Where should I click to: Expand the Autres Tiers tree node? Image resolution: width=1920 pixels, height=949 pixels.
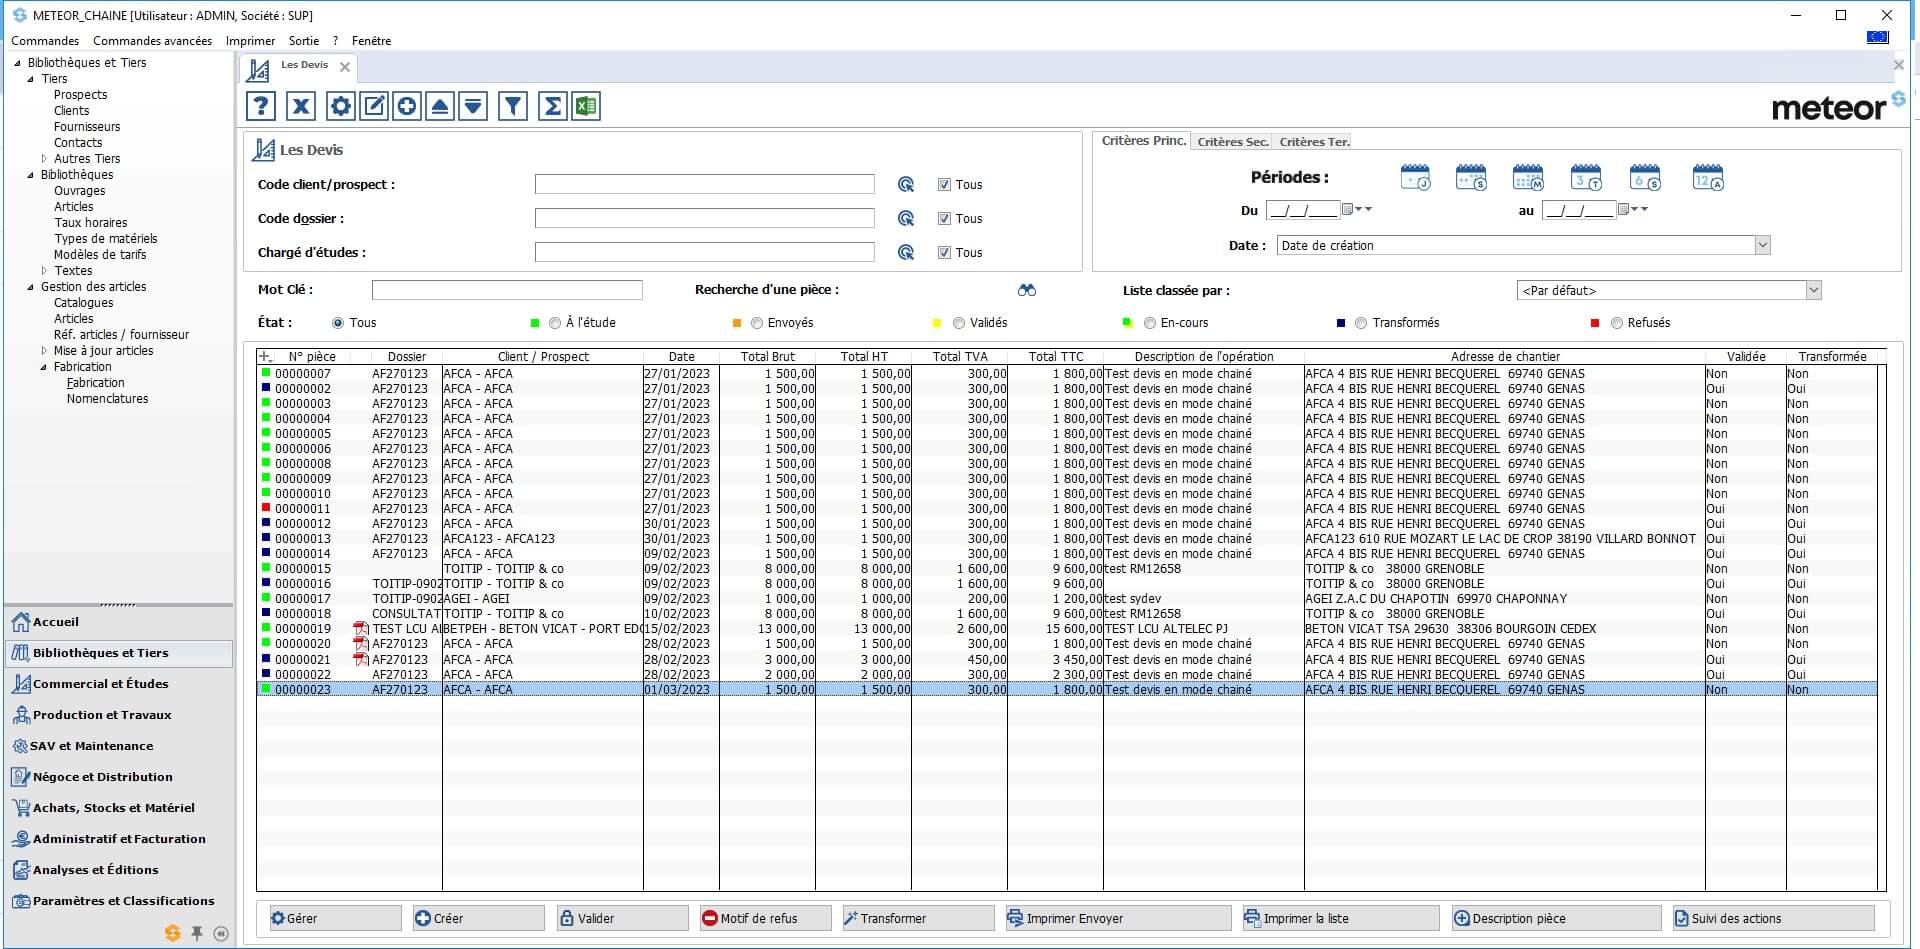44,159
